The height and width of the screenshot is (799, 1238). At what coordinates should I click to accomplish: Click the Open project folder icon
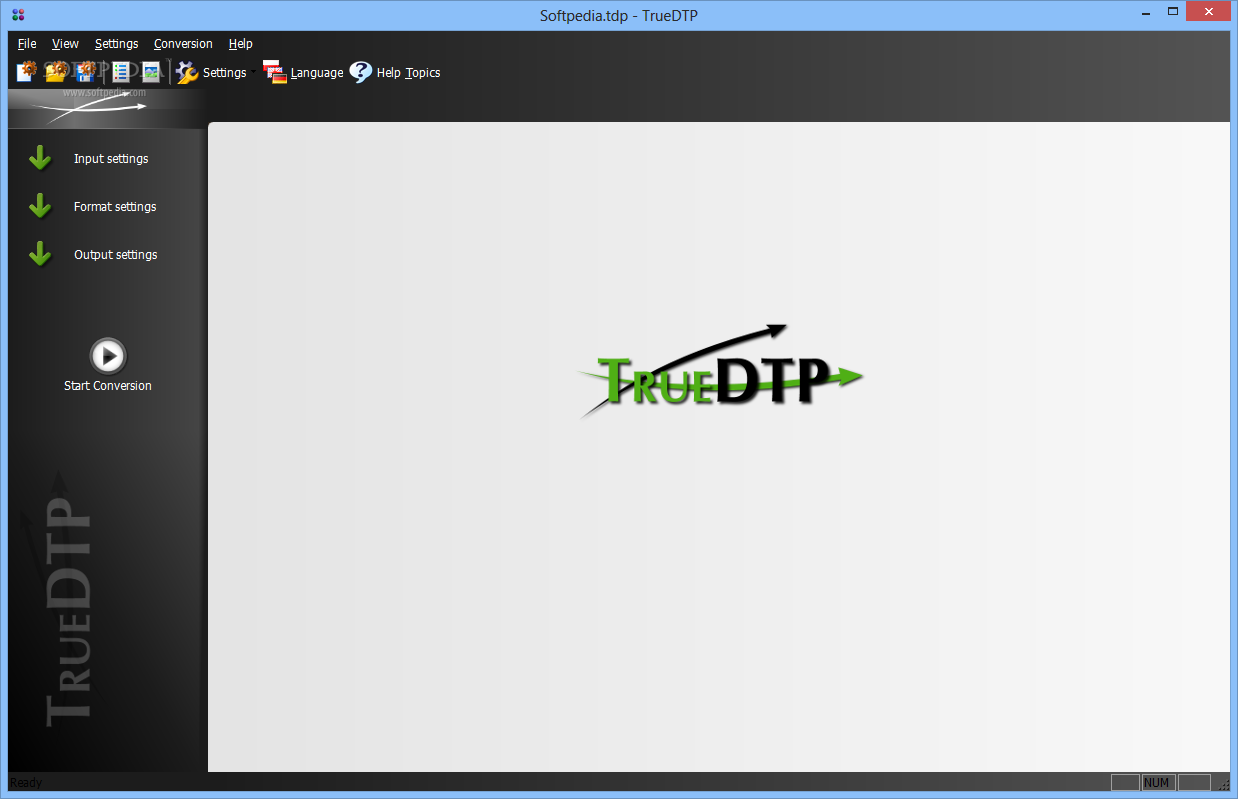tap(56, 72)
